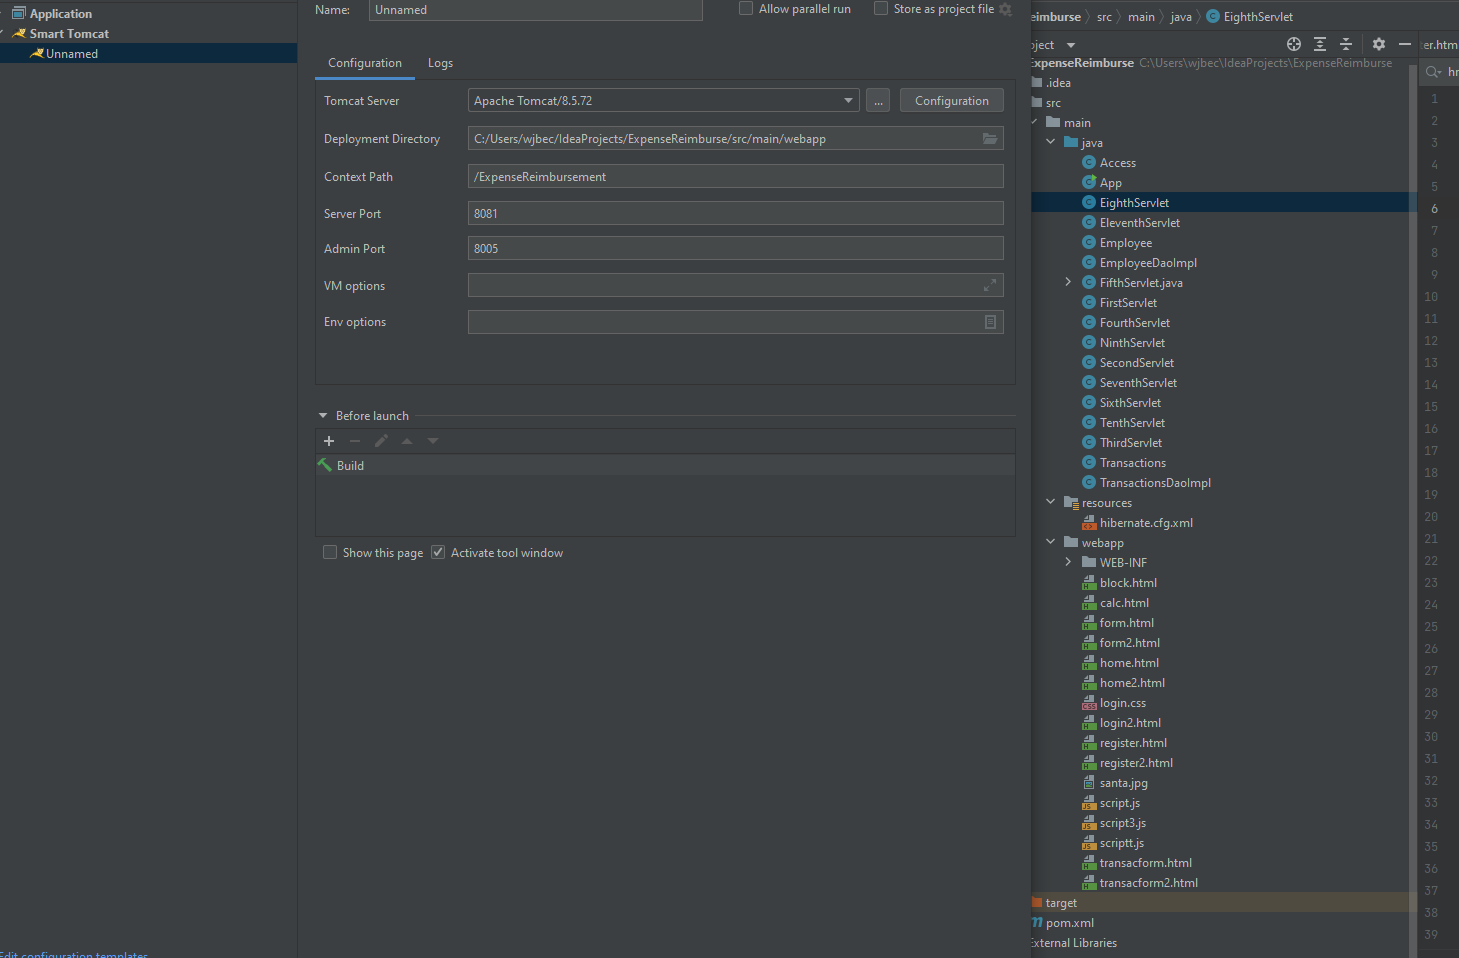Collapse the resources folder
This screenshot has height=958, width=1459.
pos(1050,502)
